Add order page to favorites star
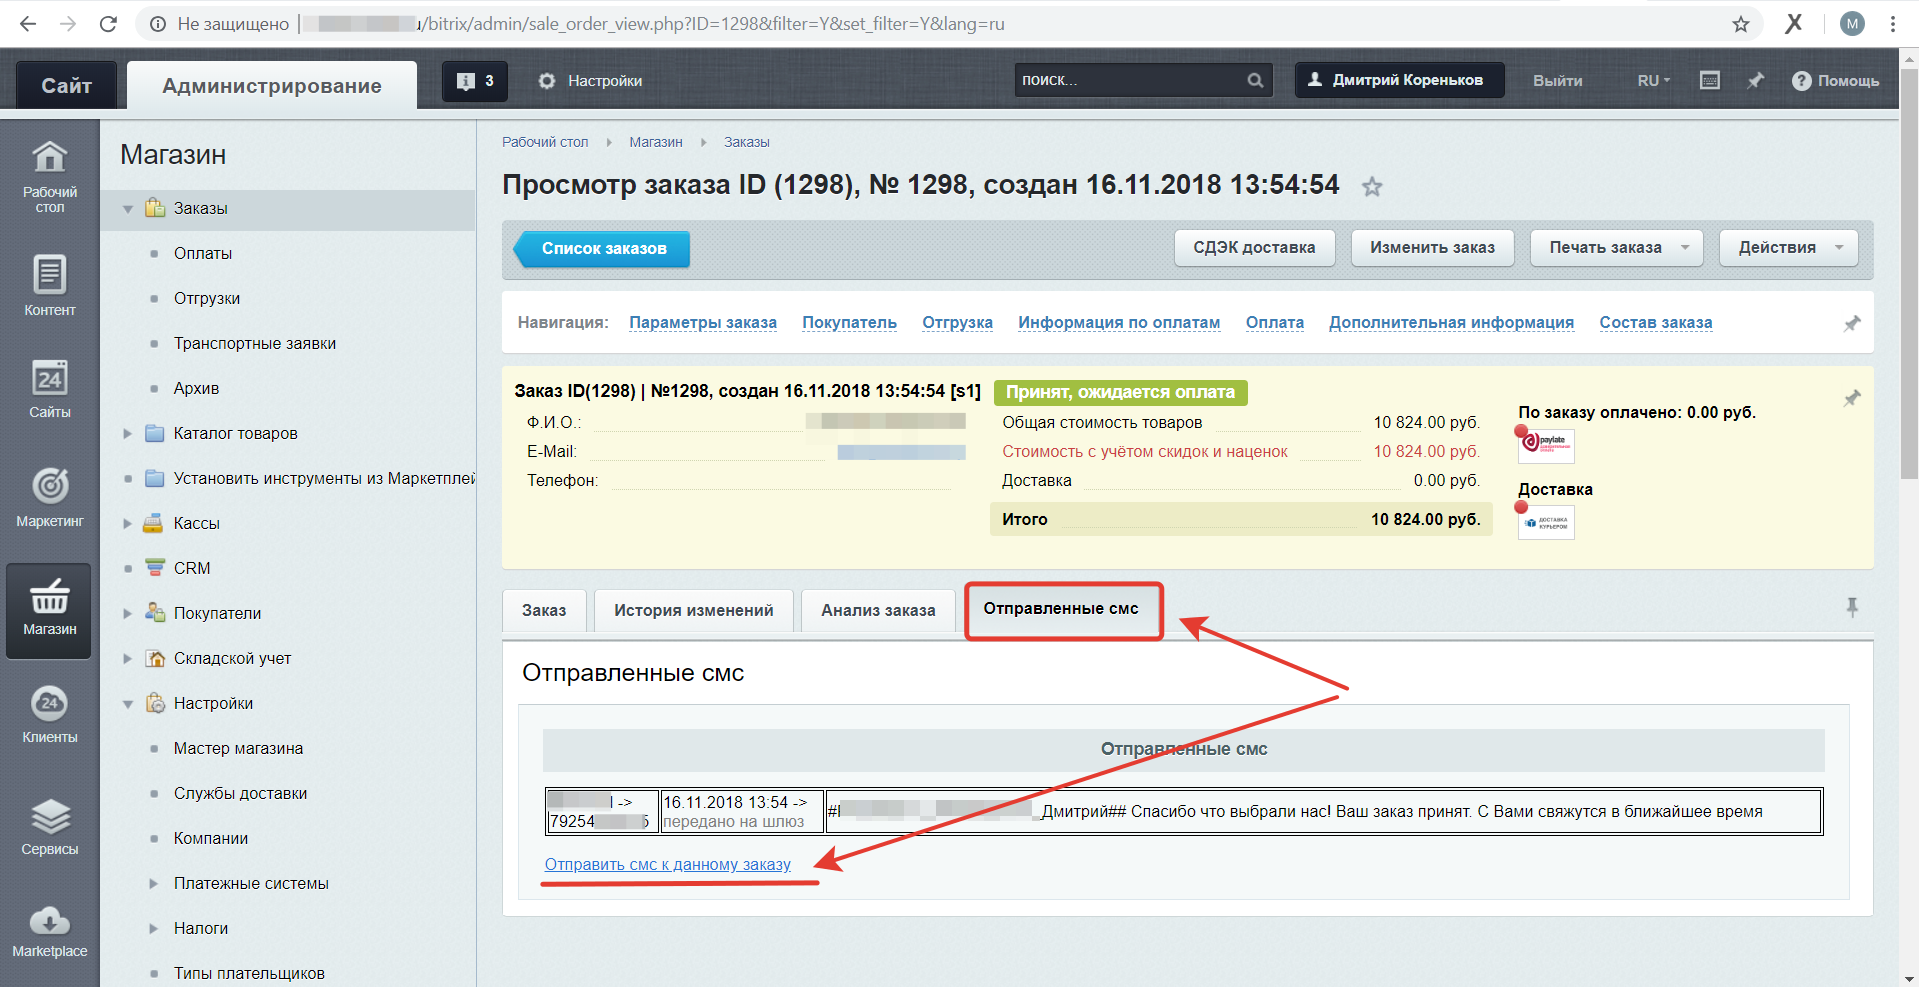The height and width of the screenshot is (987, 1919). 1372,186
